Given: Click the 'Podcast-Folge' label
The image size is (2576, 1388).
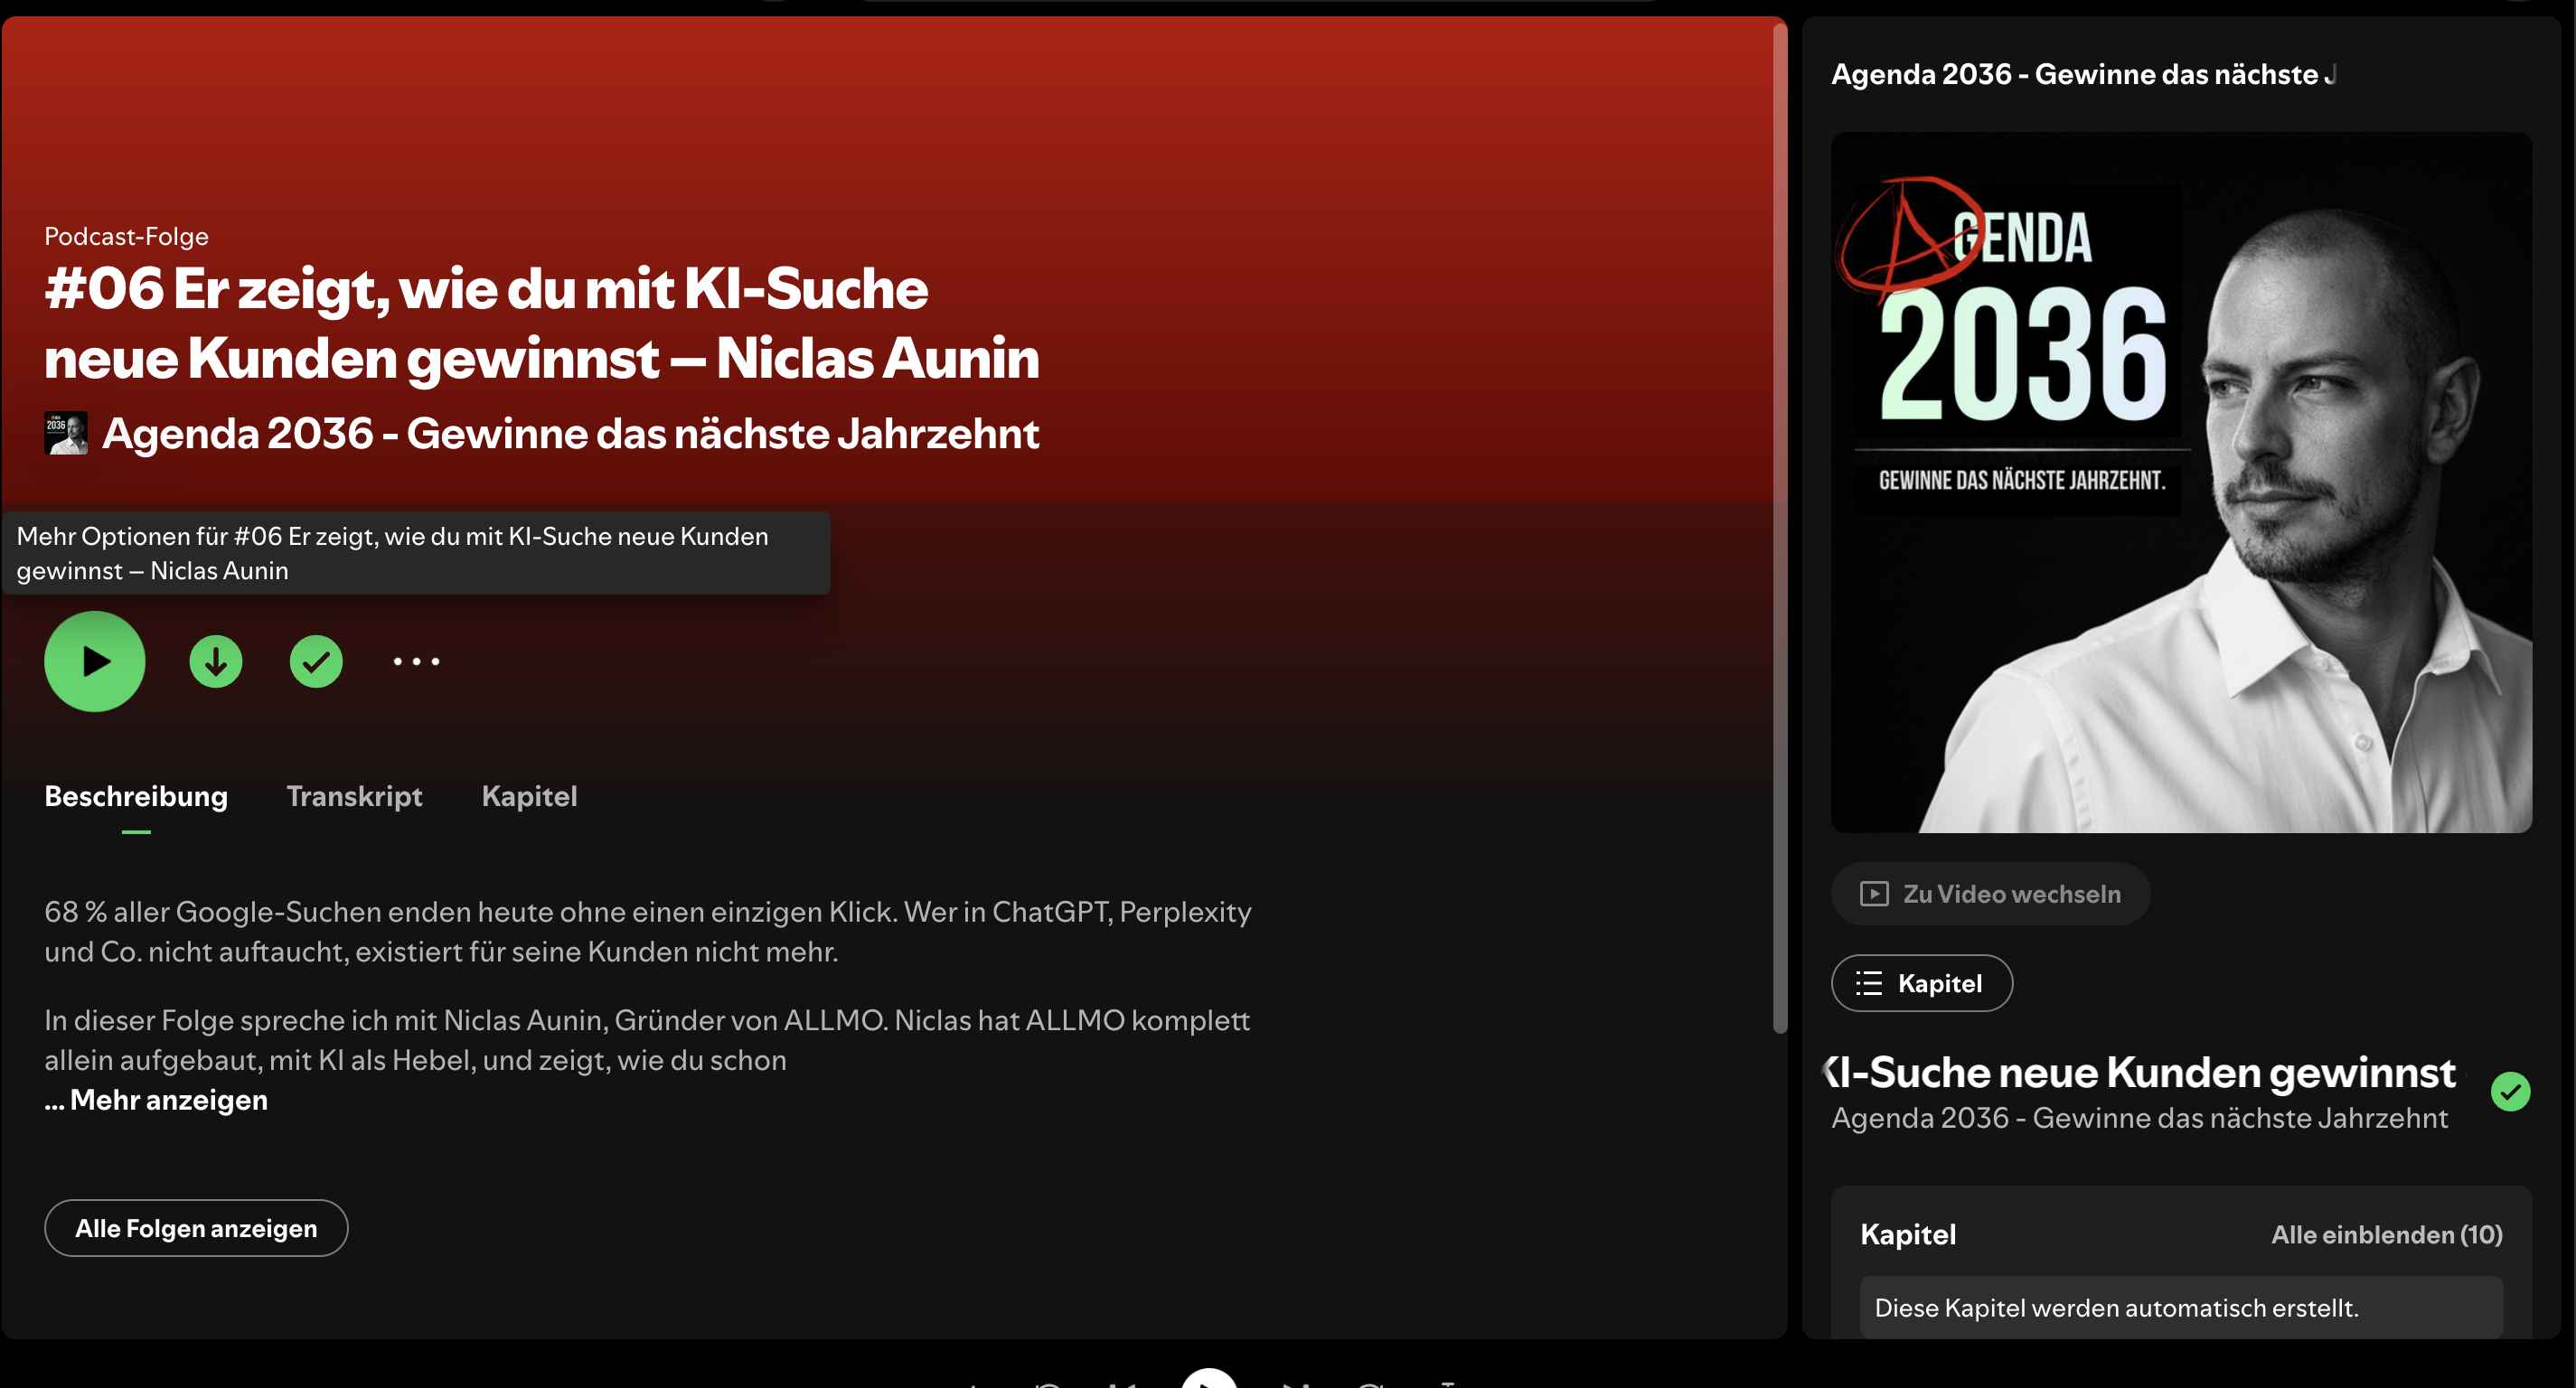Looking at the screenshot, I should tap(126, 236).
